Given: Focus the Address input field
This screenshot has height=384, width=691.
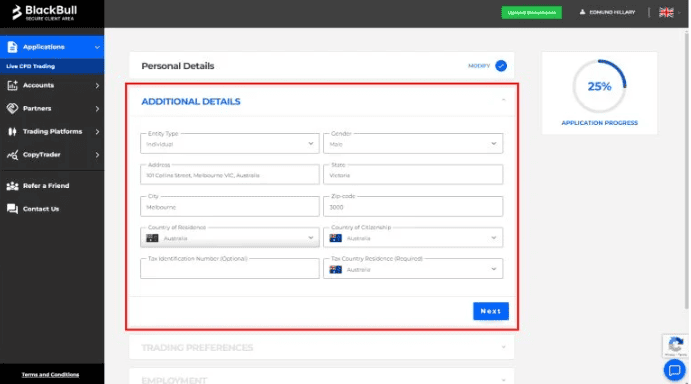Looking at the screenshot, I should (x=230, y=175).
